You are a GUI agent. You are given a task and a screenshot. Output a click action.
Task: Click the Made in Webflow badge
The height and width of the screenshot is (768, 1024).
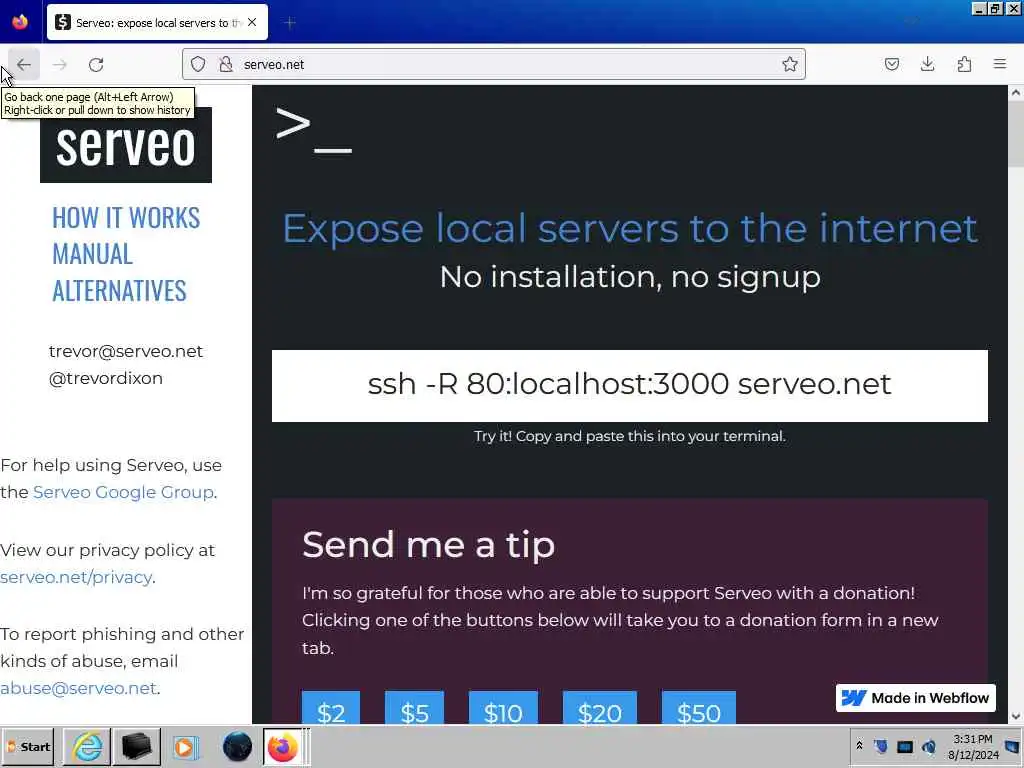coord(916,698)
